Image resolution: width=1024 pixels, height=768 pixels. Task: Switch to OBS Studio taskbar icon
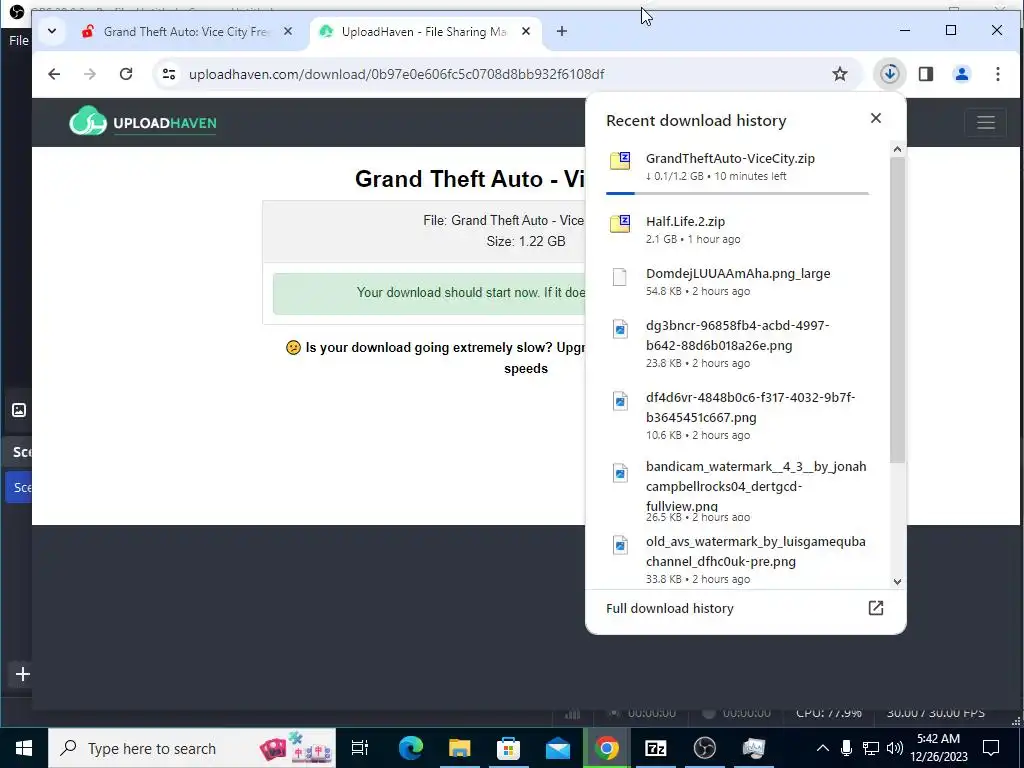[x=705, y=748]
